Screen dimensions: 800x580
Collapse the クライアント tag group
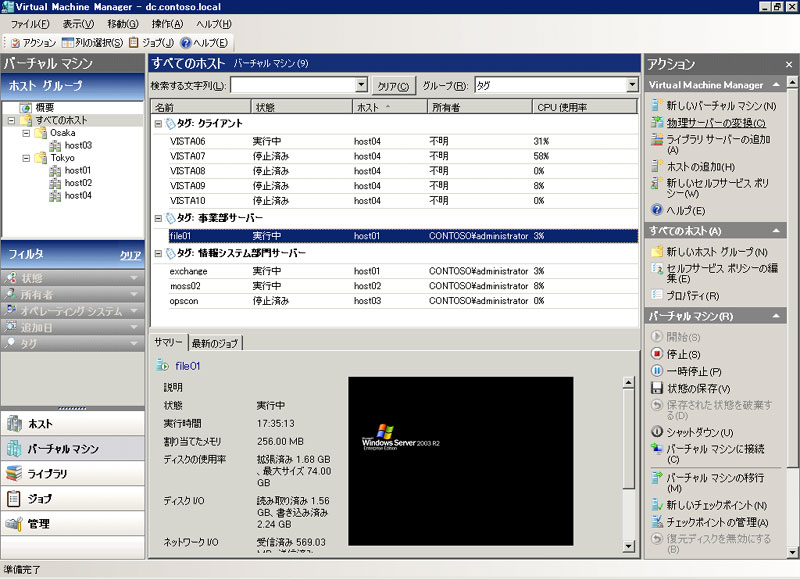tap(158, 123)
